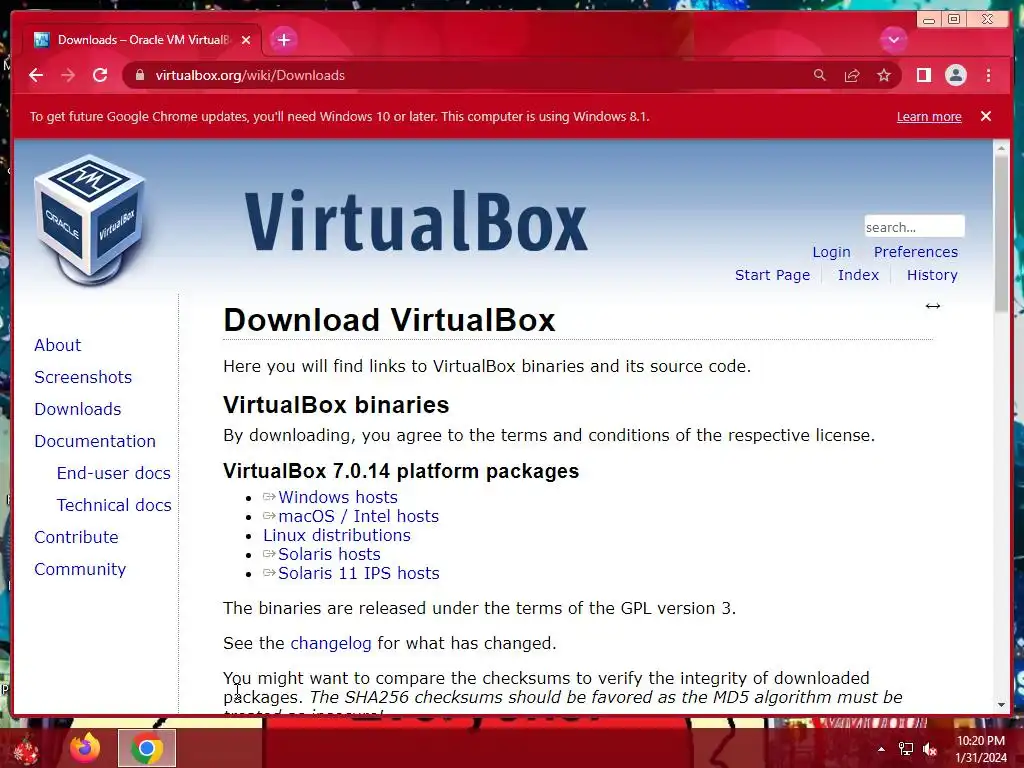Open Documentation in the sidebar
This screenshot has height=768, width=1024.
(95, 441)
